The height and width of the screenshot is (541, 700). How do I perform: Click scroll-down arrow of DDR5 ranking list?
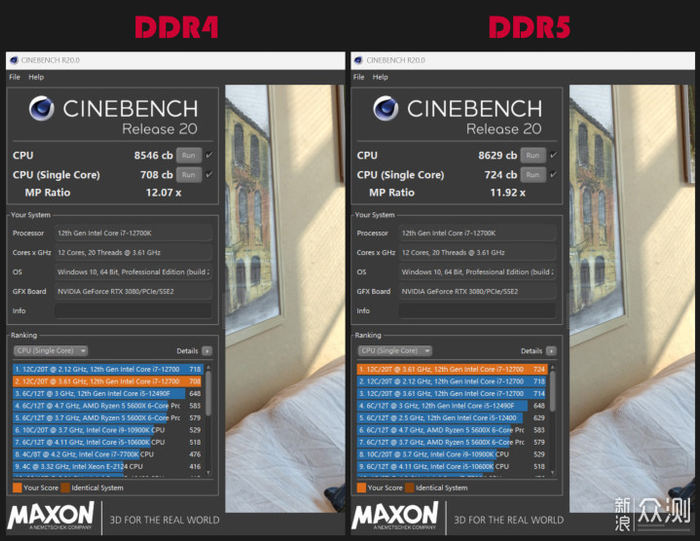click(553, 472)
